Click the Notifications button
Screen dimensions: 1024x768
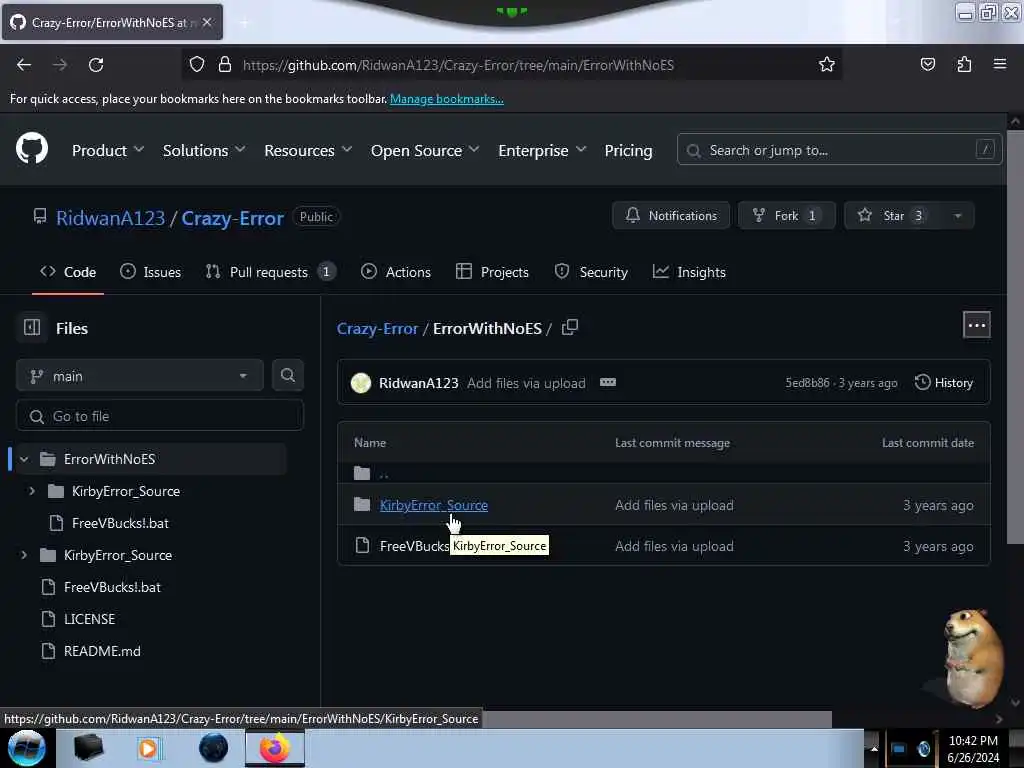click(671, 216)
